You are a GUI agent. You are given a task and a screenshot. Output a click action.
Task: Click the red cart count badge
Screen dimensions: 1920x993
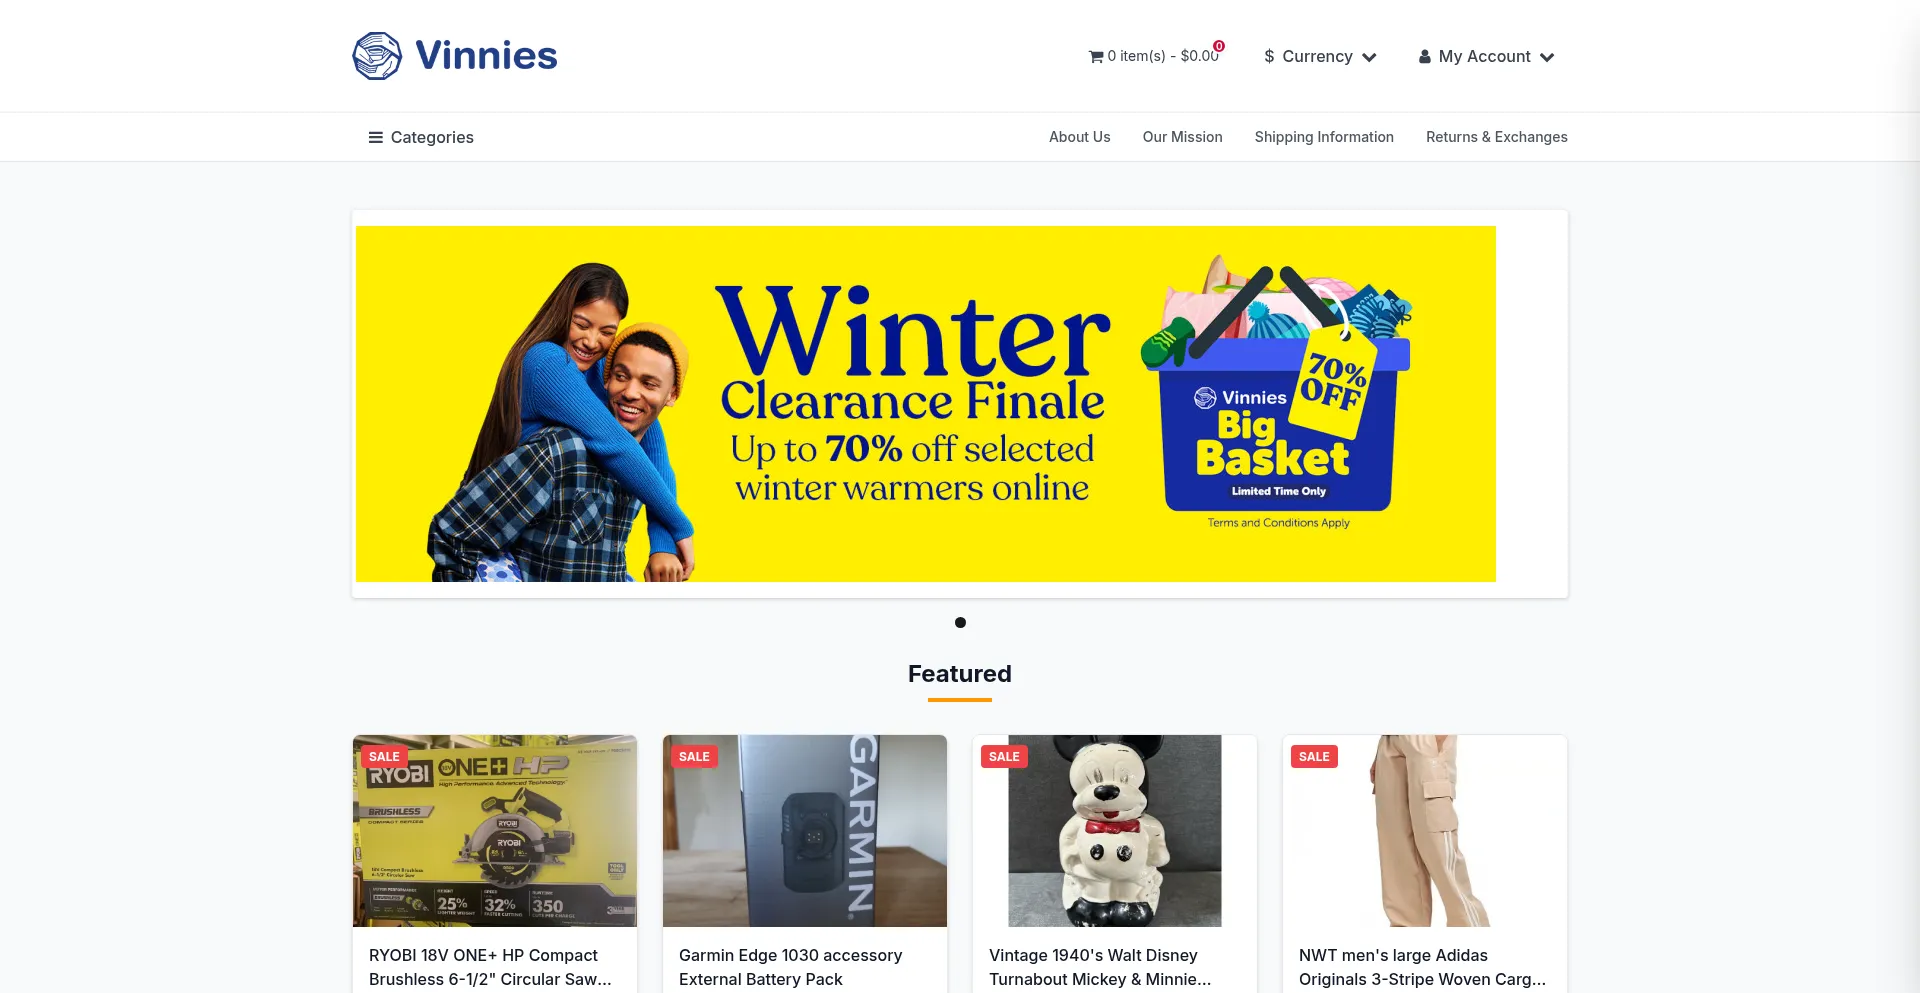point(1219,46)
